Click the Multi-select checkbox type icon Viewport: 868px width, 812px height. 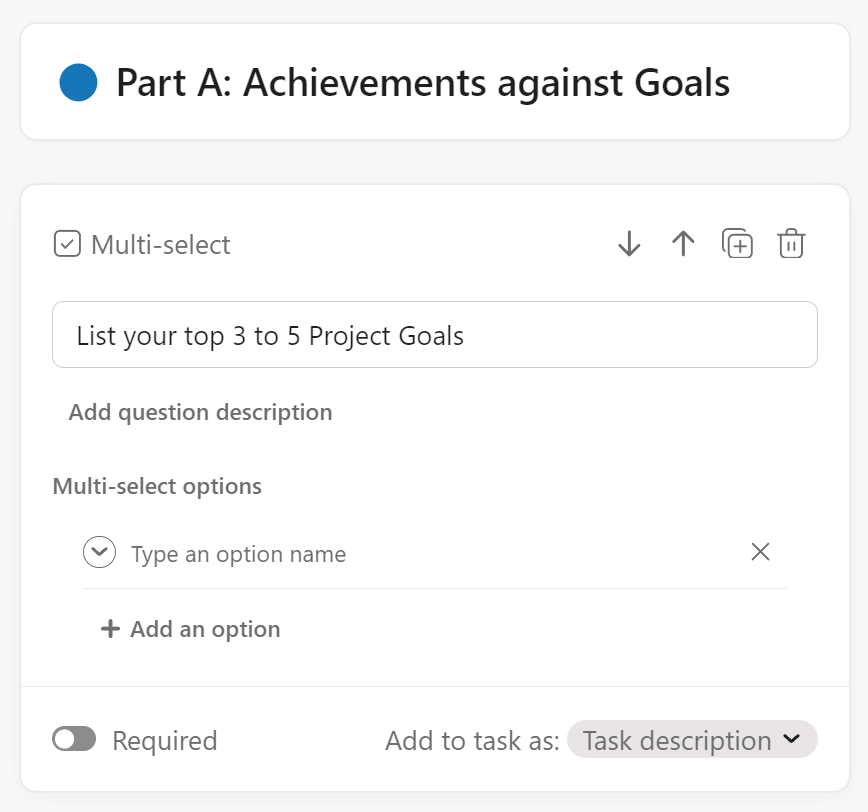[67, 244]
